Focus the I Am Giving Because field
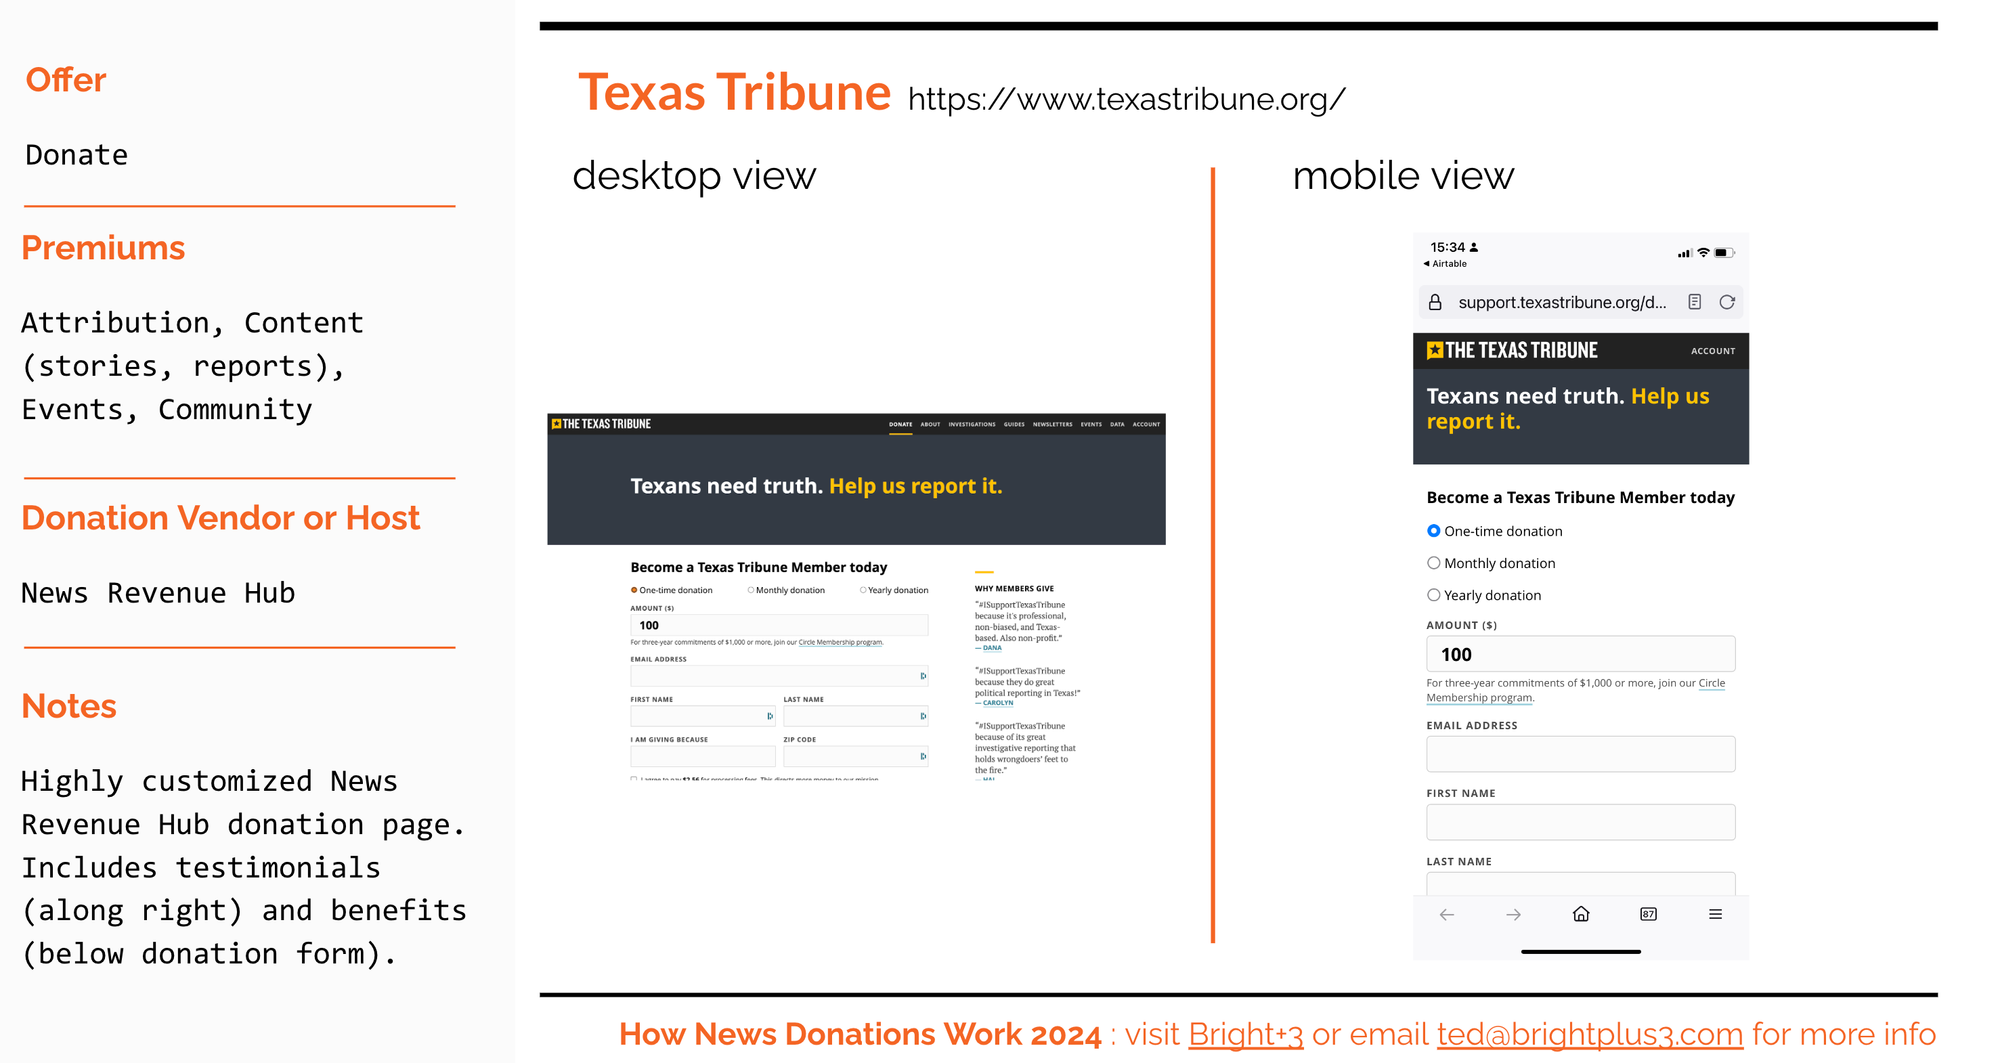2000x1063 pixels. coord(703,756)
